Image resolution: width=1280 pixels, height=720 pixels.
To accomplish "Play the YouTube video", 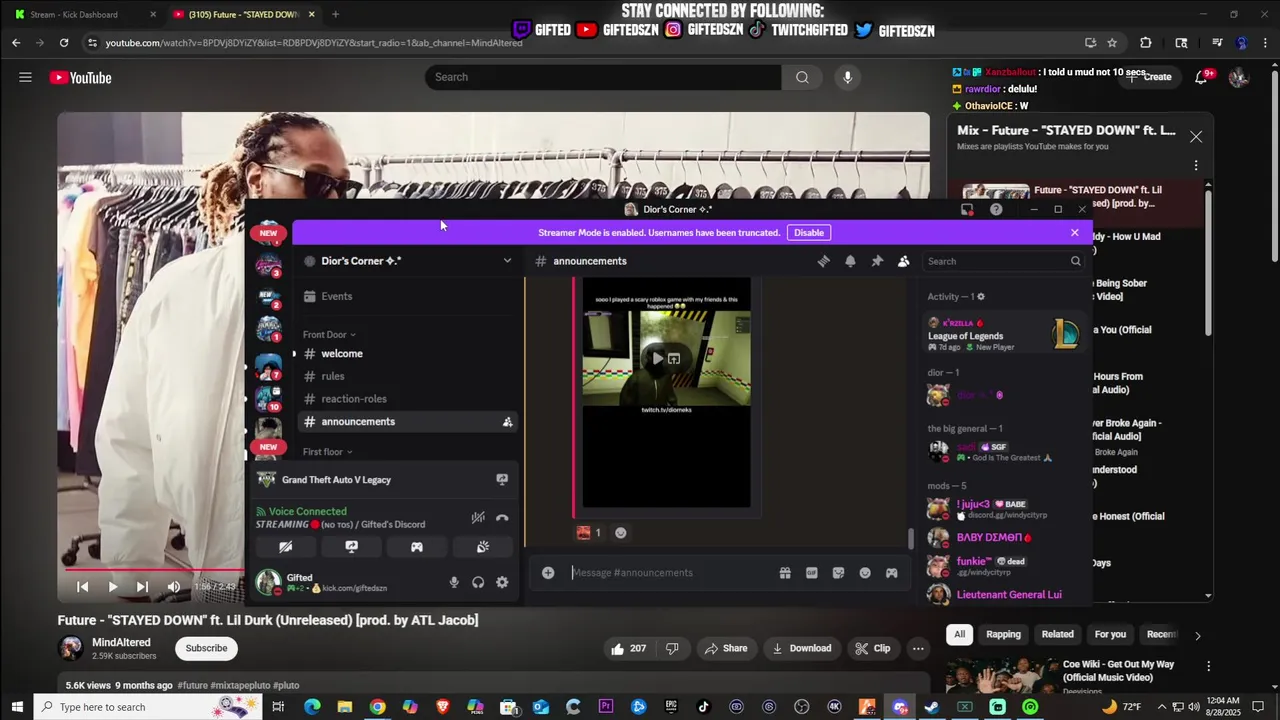I will (x=112, y=587).
